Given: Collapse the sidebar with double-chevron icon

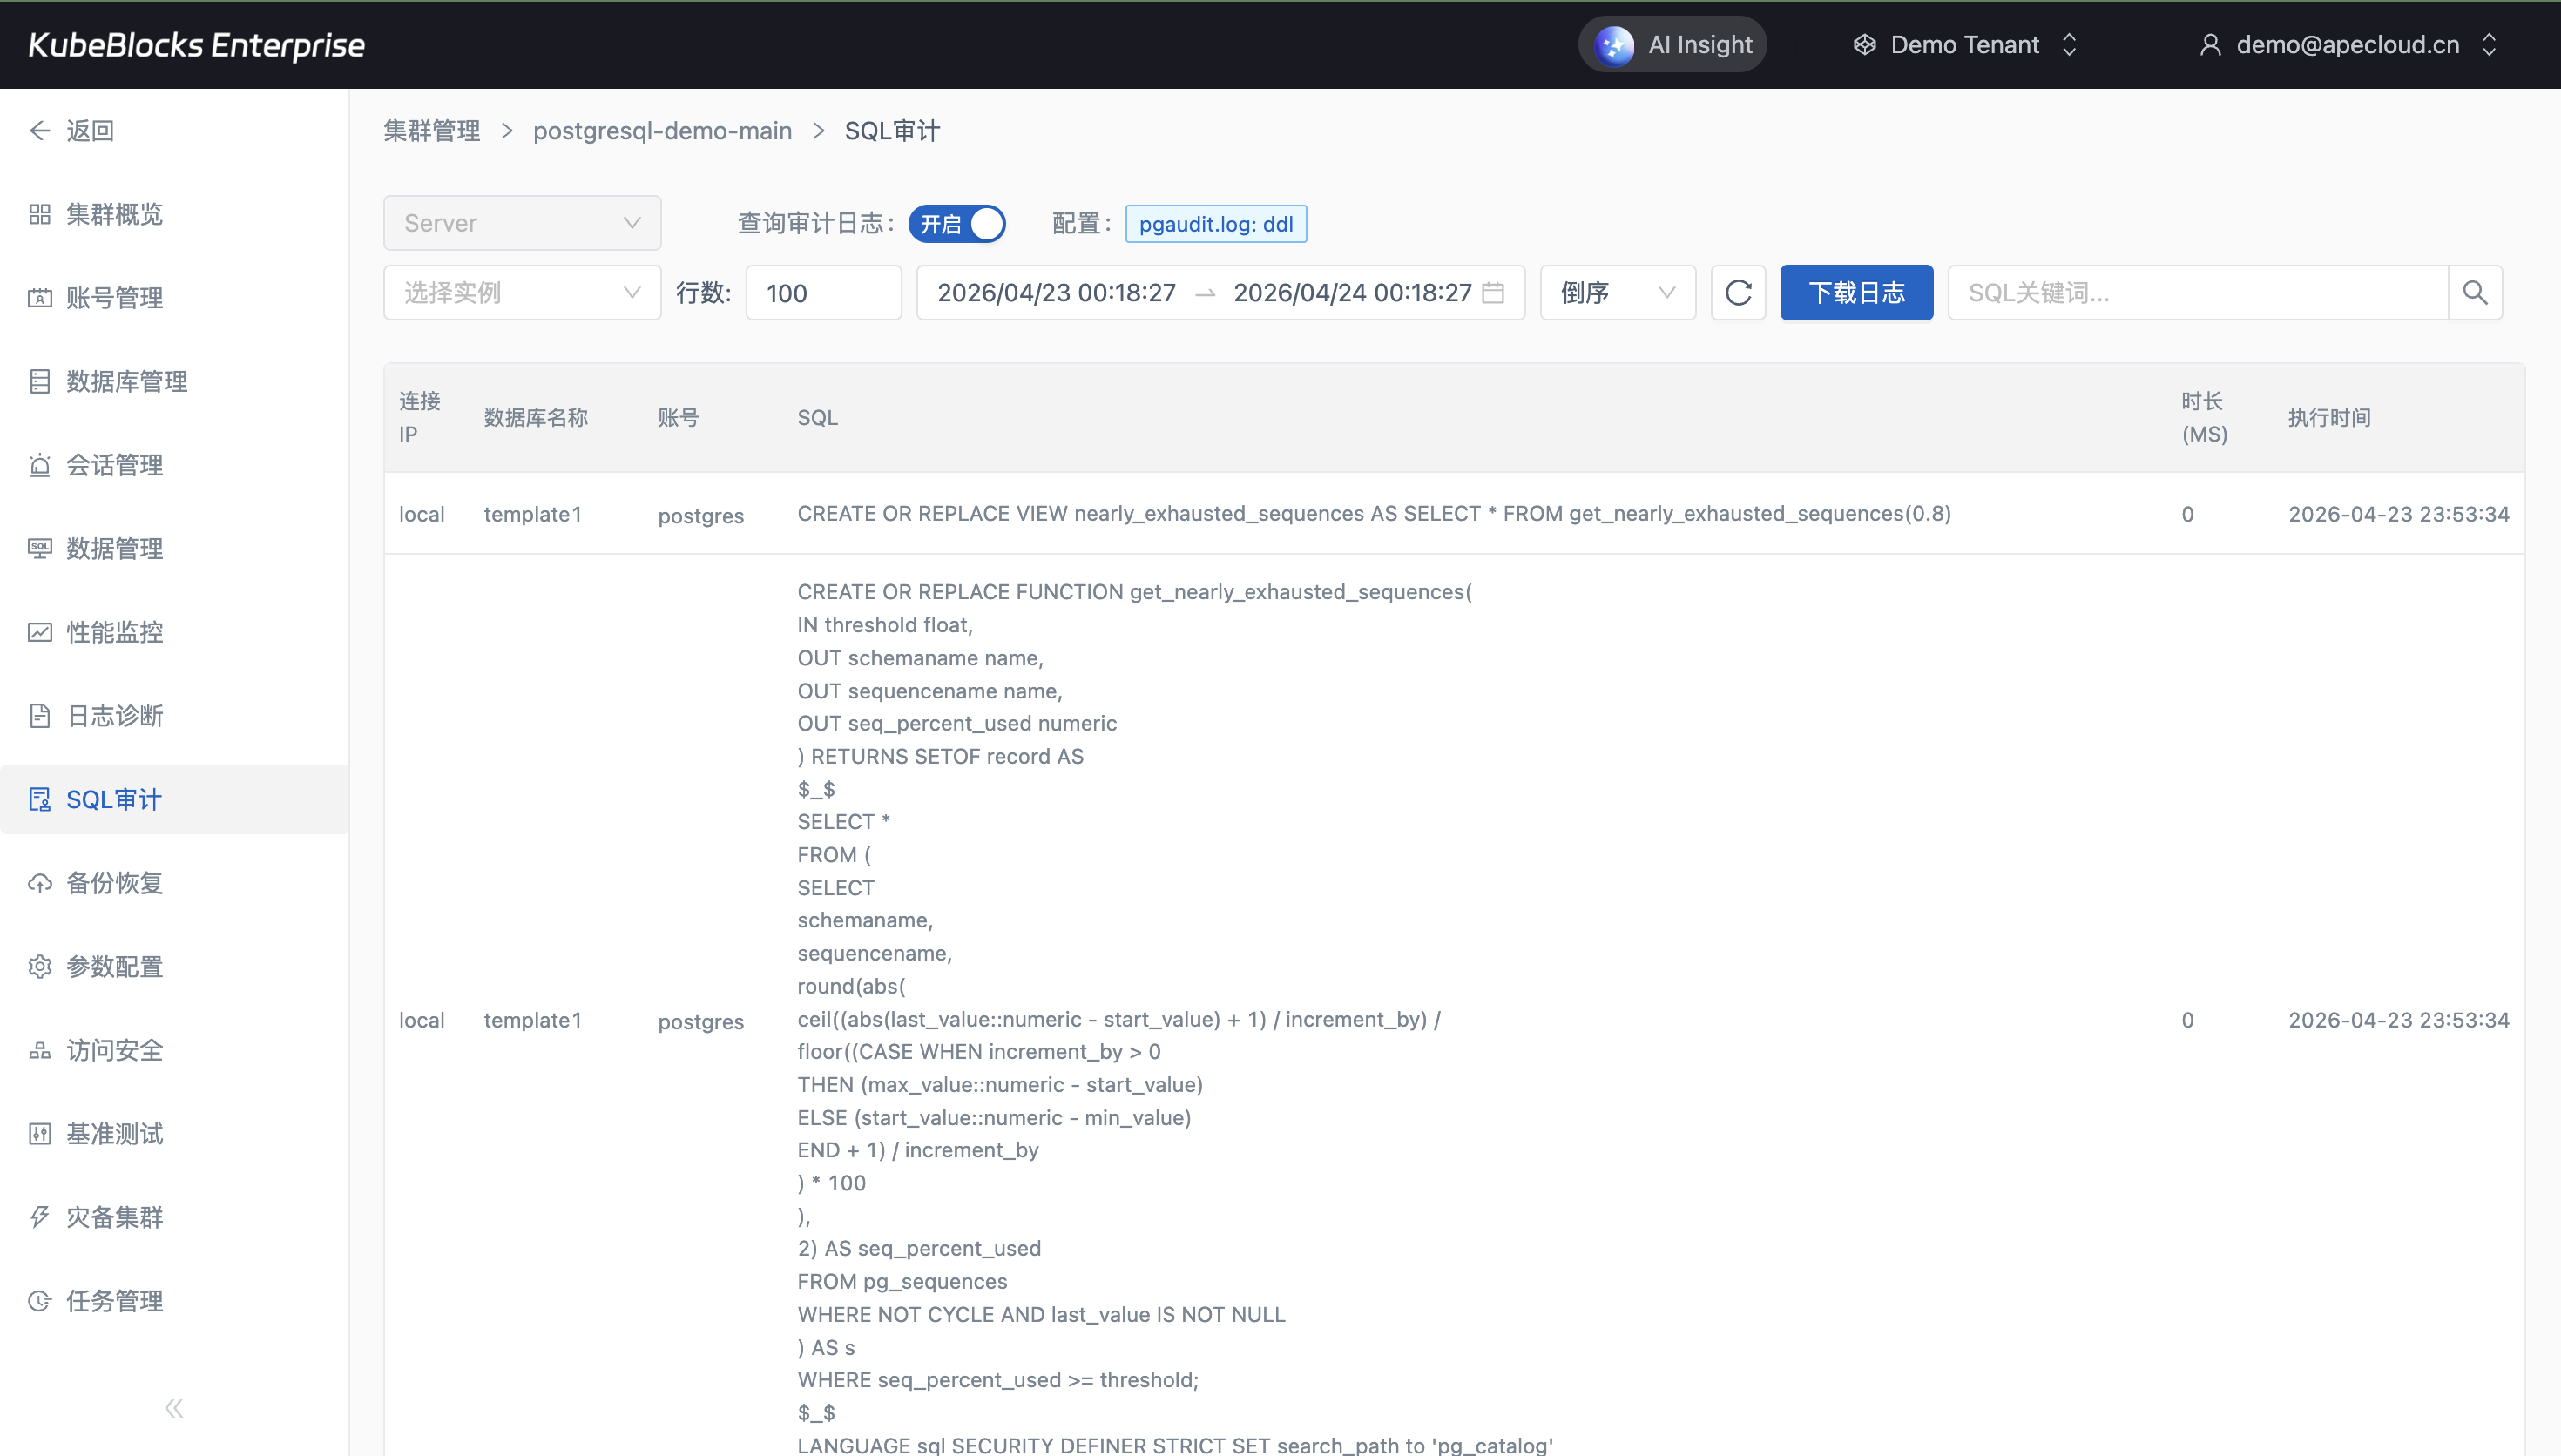Looking at the screenshot, I should [174, 1408].
